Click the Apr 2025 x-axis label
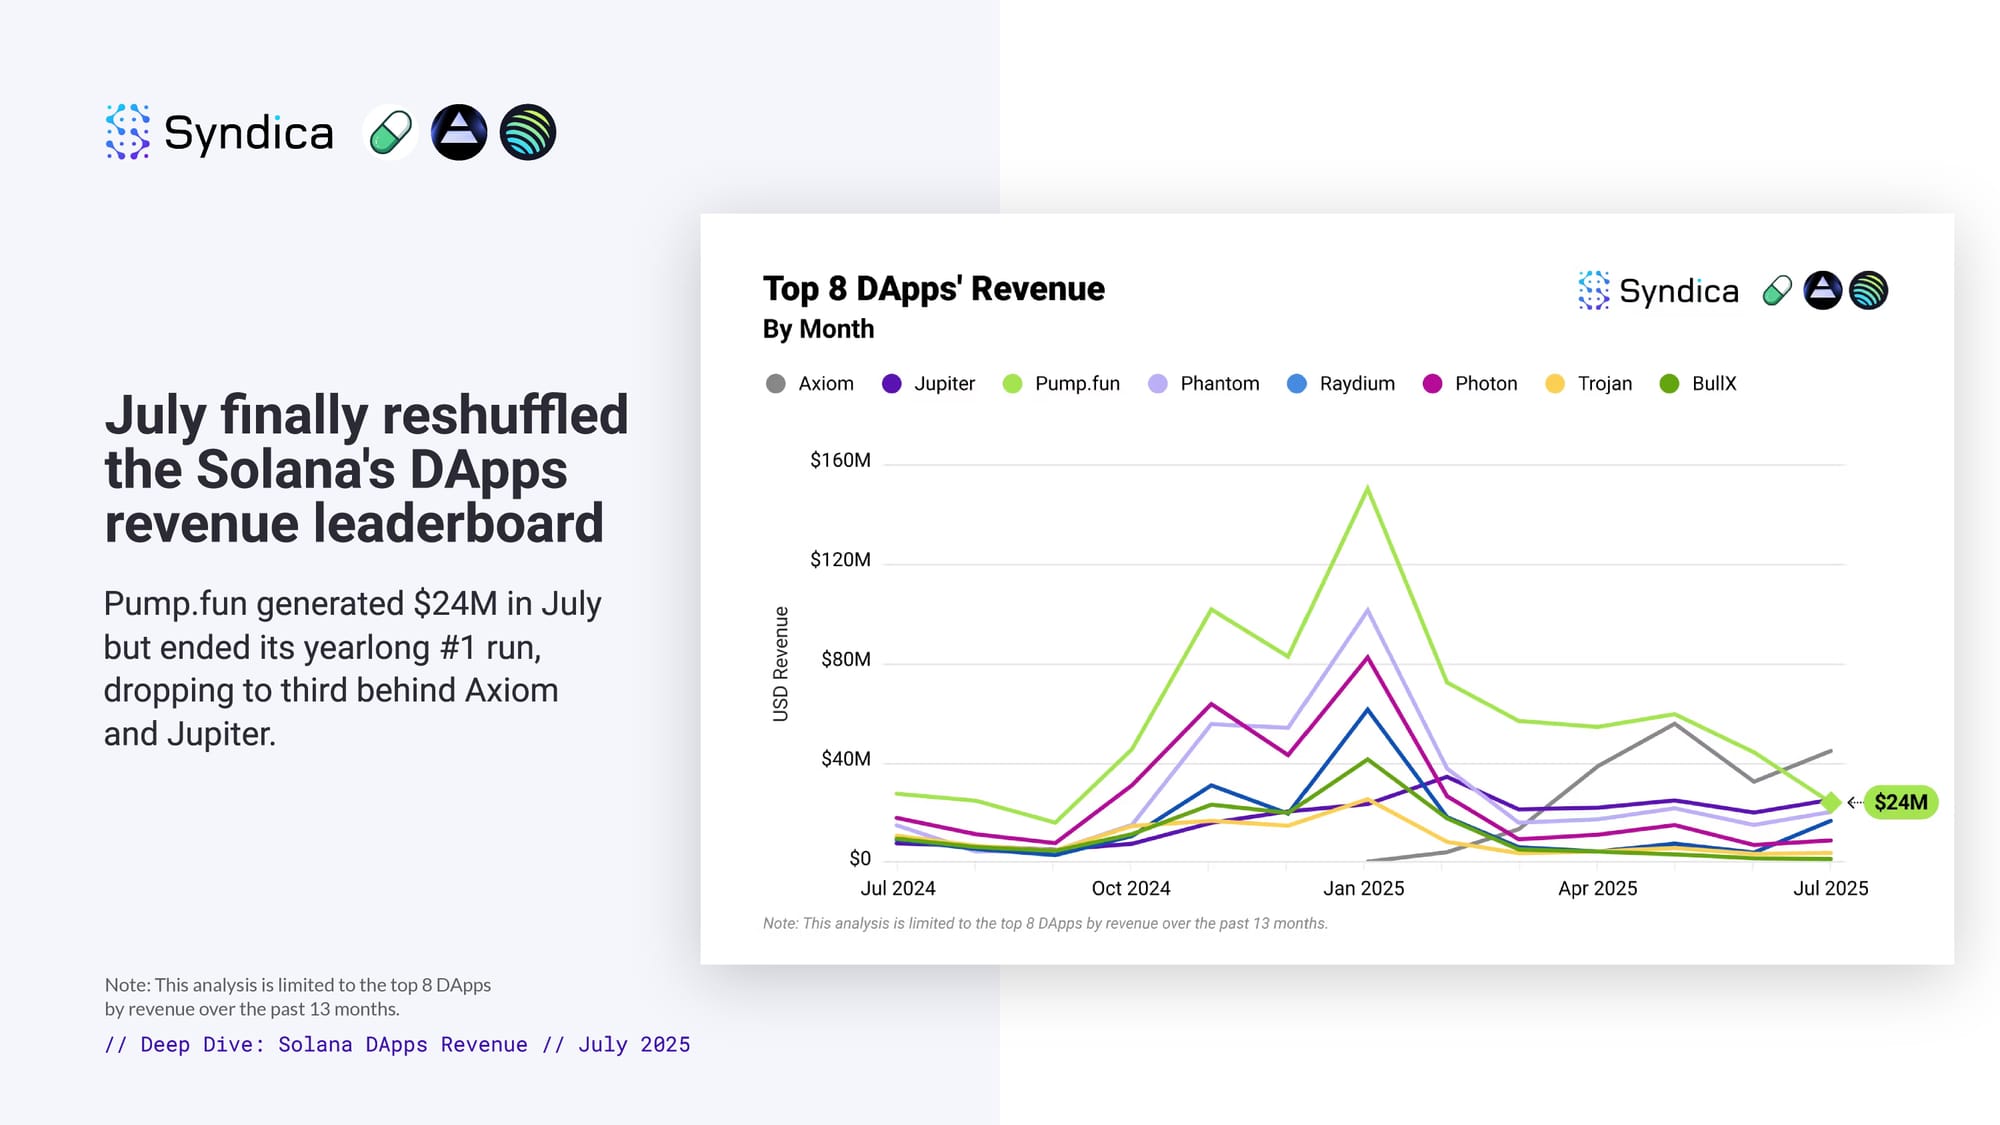This screenshot has height=1125, width=2000. coord(1598,888)
